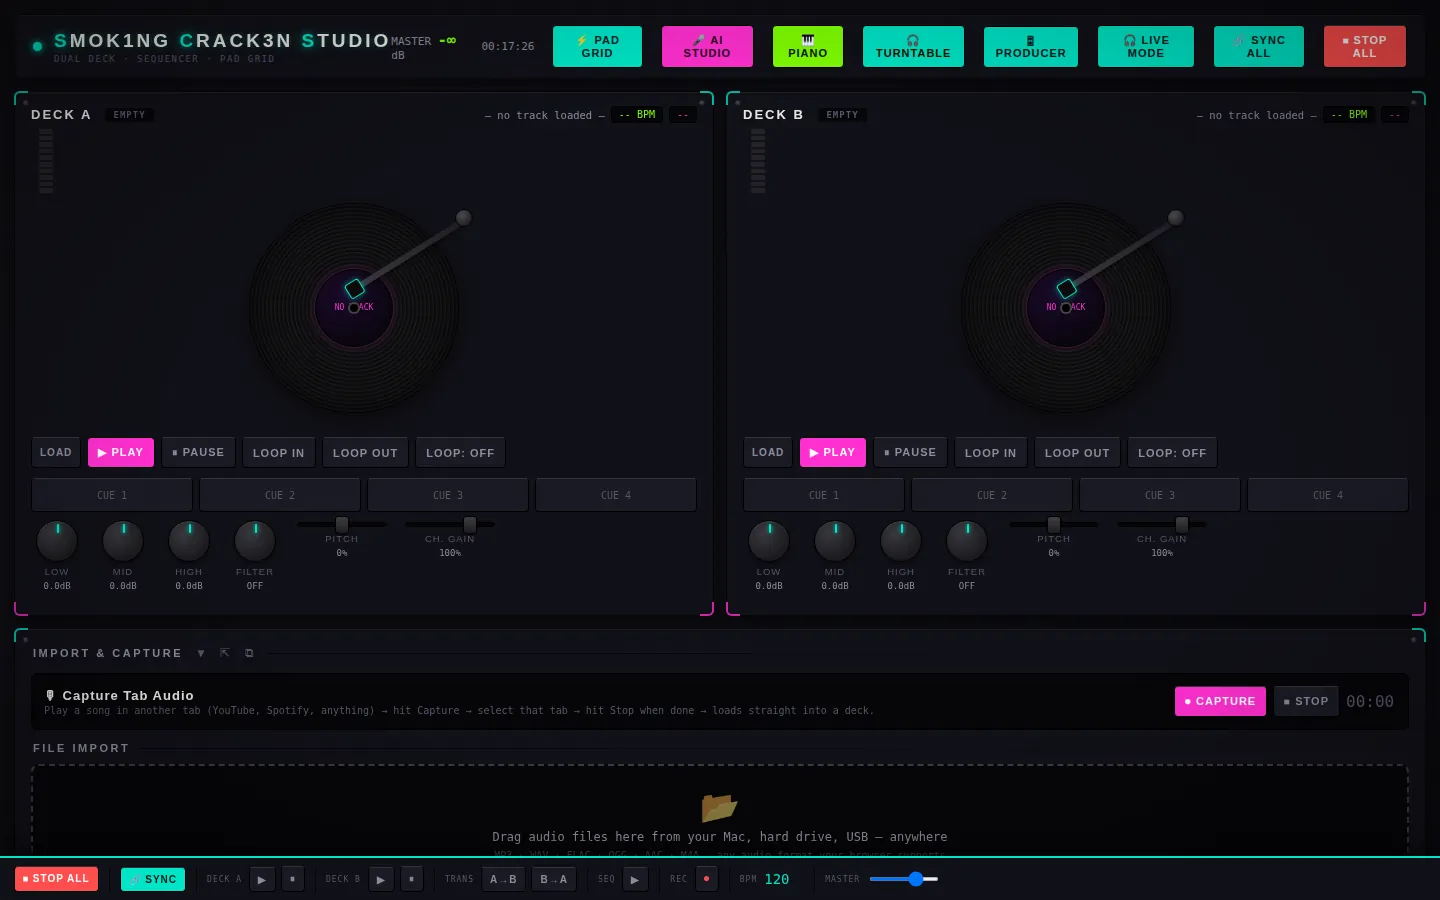
Task: Set Loop Out on Deck B
Action: coord(1077,452)
